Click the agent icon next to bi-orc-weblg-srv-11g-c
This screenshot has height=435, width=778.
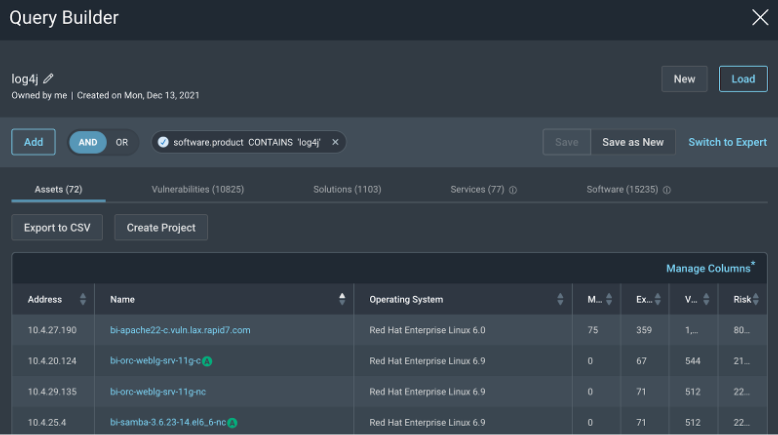tap(207, 360)
